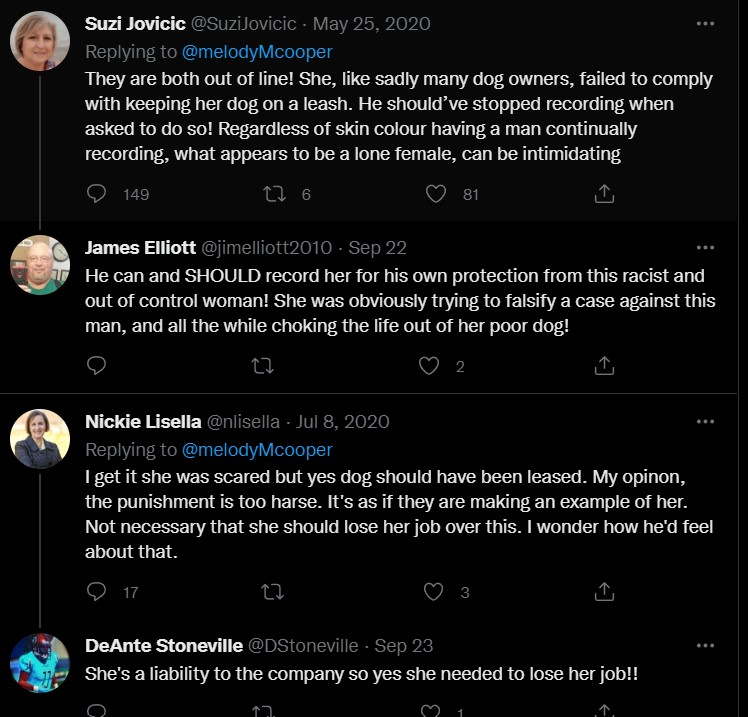Like James Elliott's tweet
This screenshot has width=748, height=717.
[x=429, y=366]
